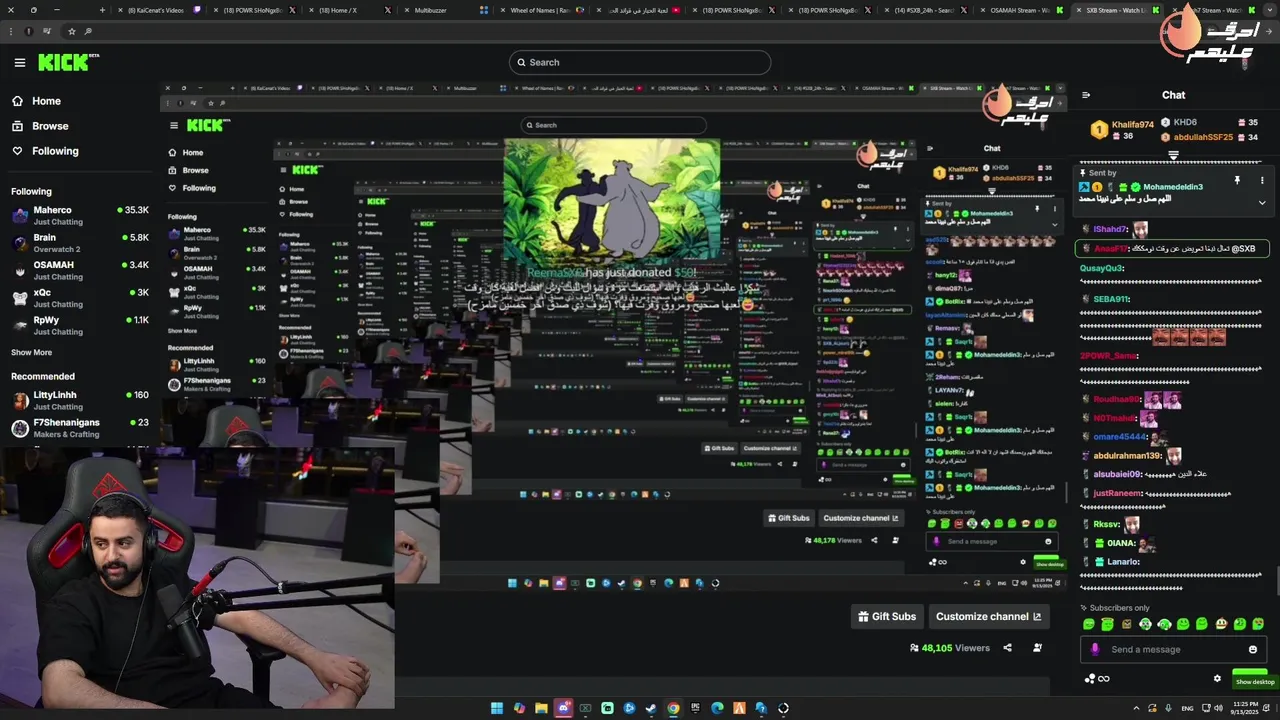Screen dimensions: 1280x720
Task: Expand Show More followed channels
Action: pyautogui.click(x=31, y=352)
